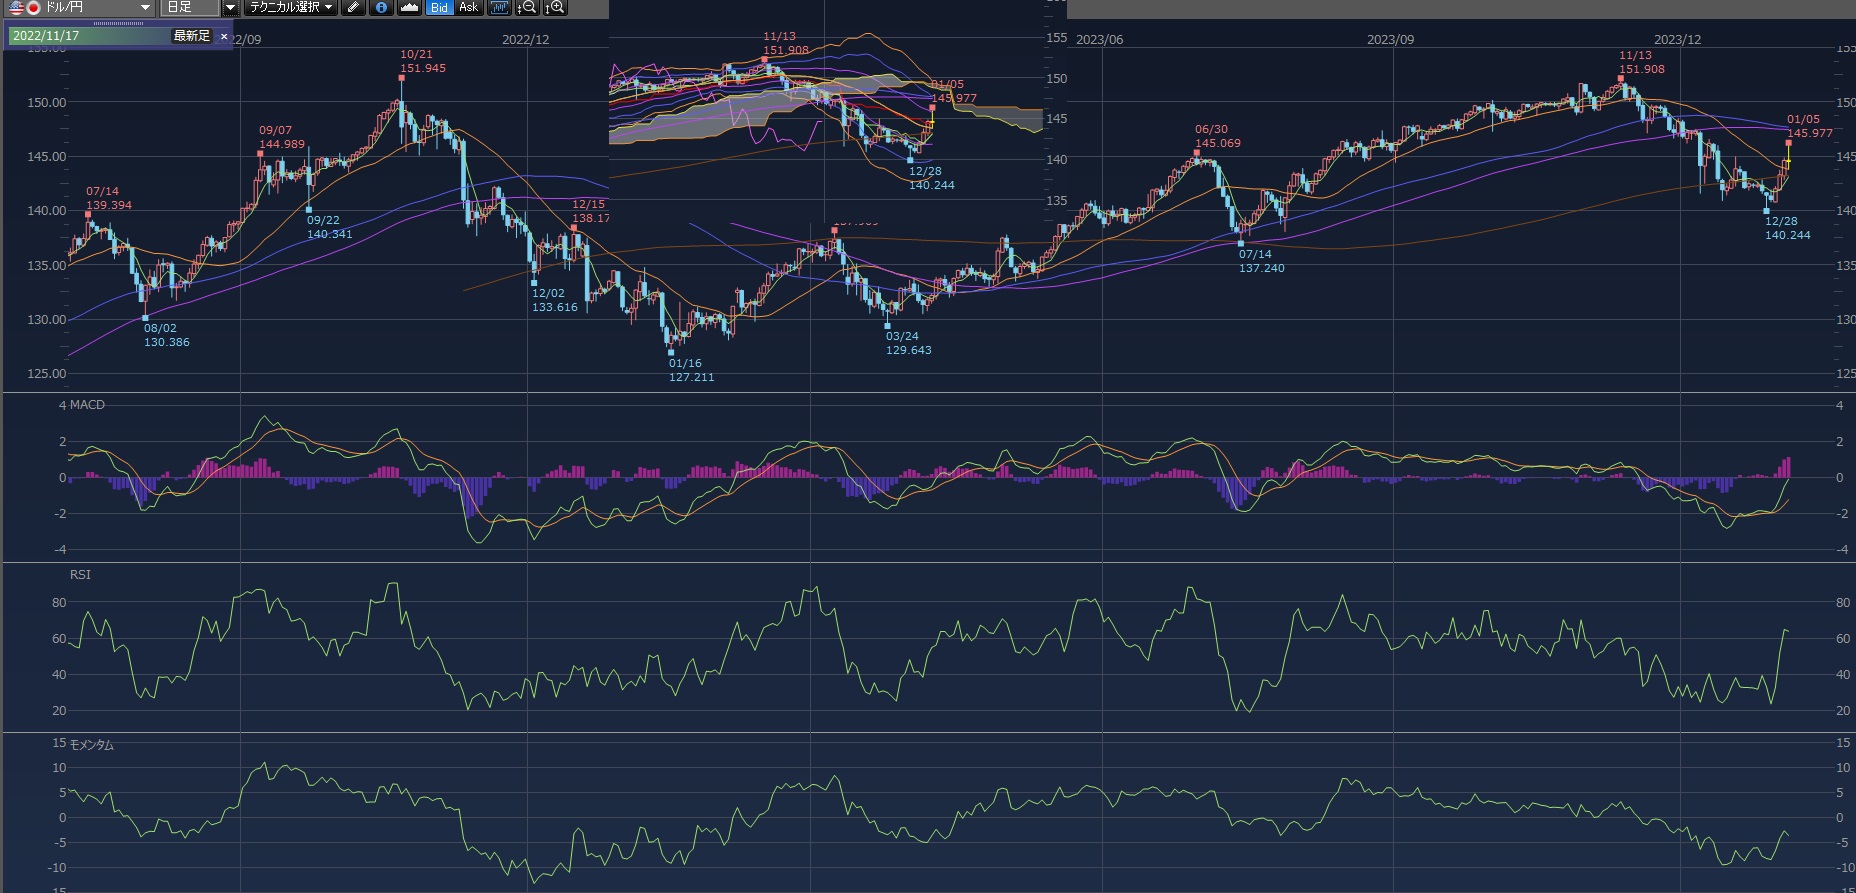
Task: Close the date range scroll panel
Action: (224, 36)
